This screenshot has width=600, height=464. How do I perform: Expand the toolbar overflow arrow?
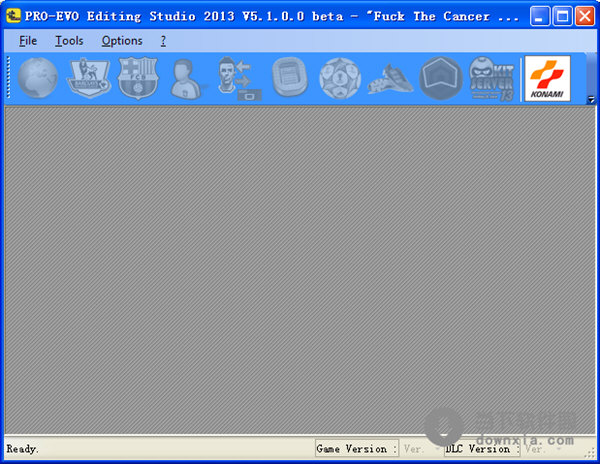click(x=591, y=99)
